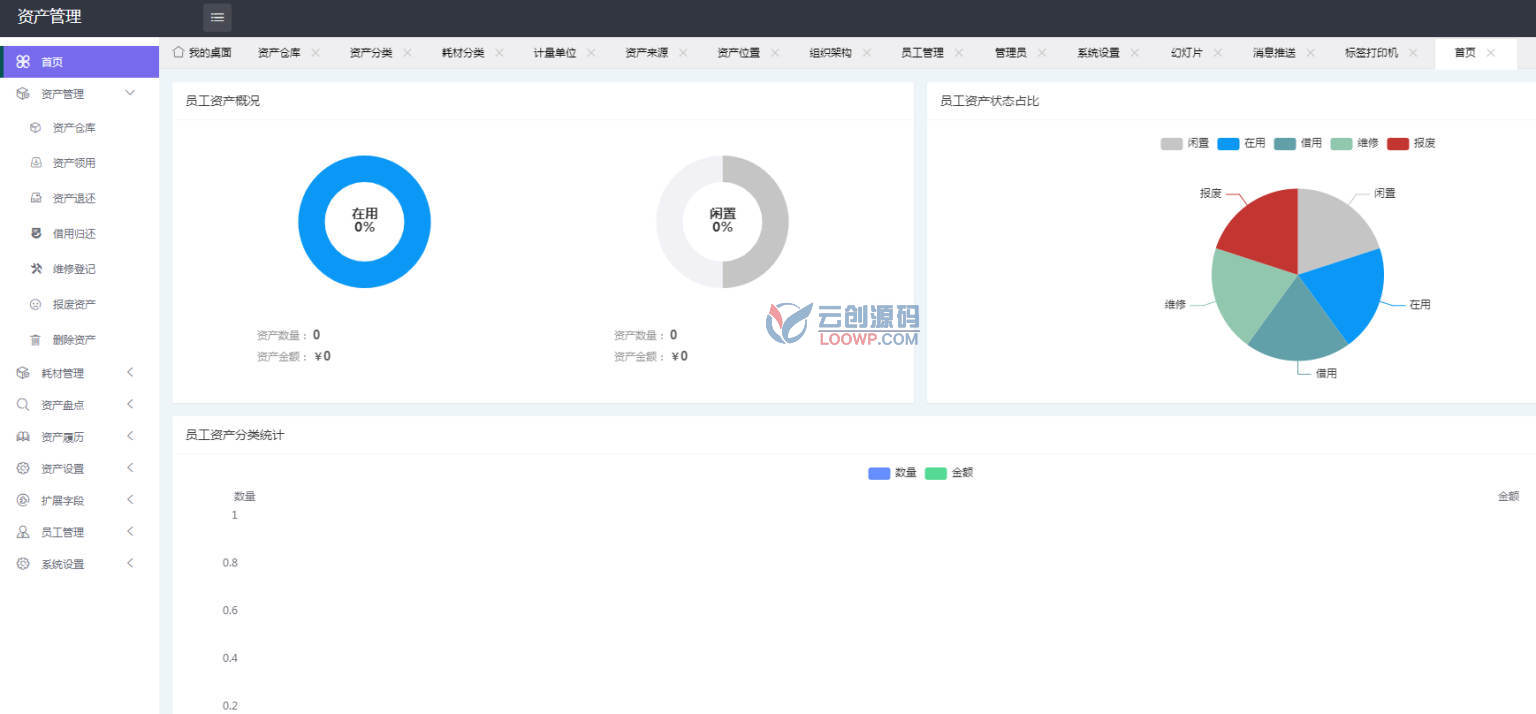The width and height of the screenshot is (1536, 714).
Task: Click the 借用归还 icon in the sidebar
Action: [x=35, y=233]
